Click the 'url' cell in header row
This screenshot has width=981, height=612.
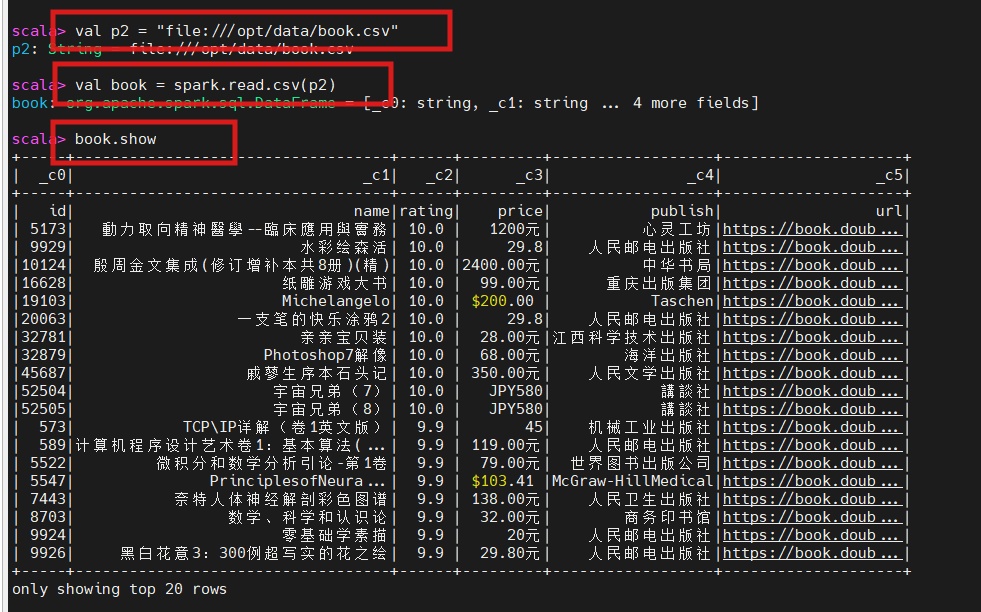tap(889, 212)
